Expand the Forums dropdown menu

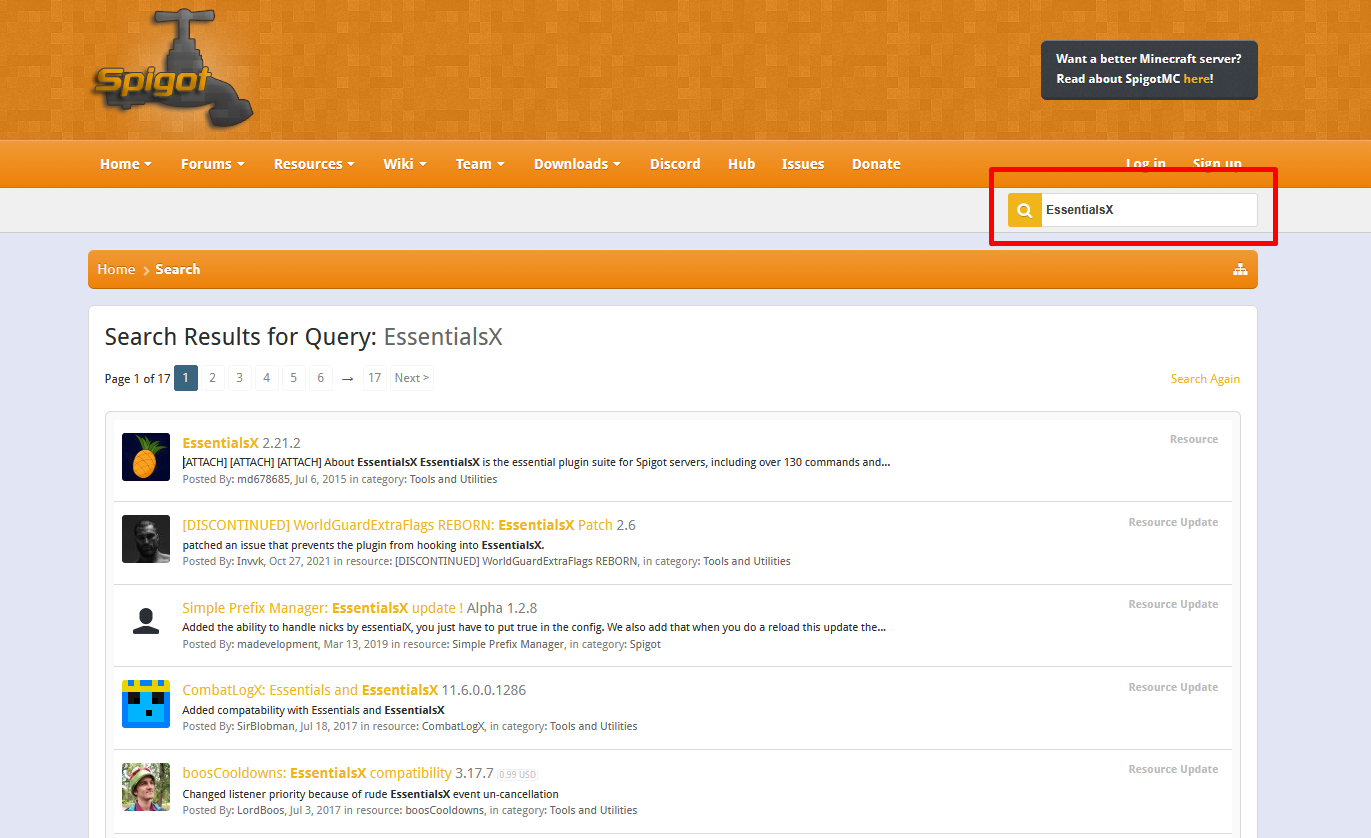pyautogui.click(x=212, y=164)
